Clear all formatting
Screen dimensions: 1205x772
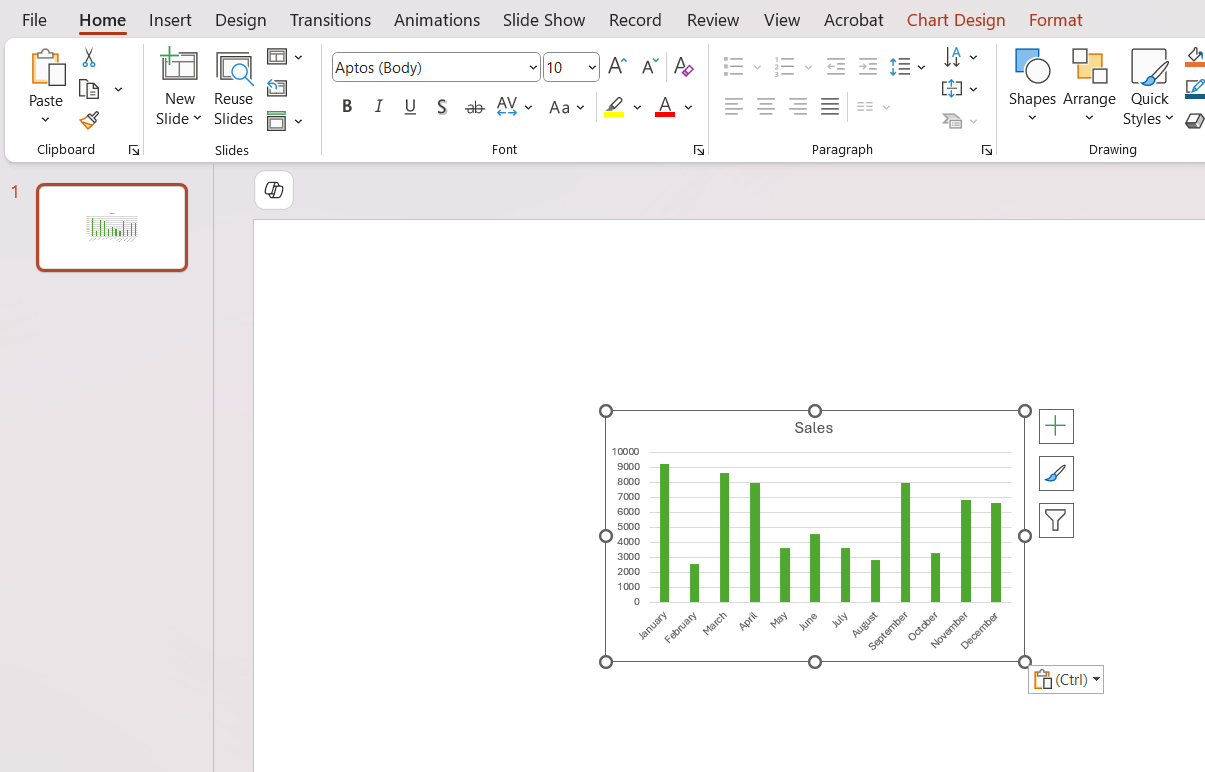coord(683,67)
